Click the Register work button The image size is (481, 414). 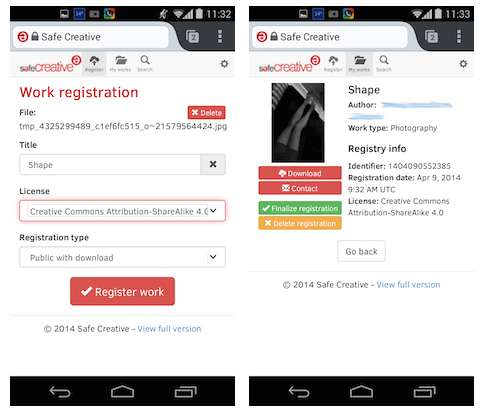tap(122, 291)
